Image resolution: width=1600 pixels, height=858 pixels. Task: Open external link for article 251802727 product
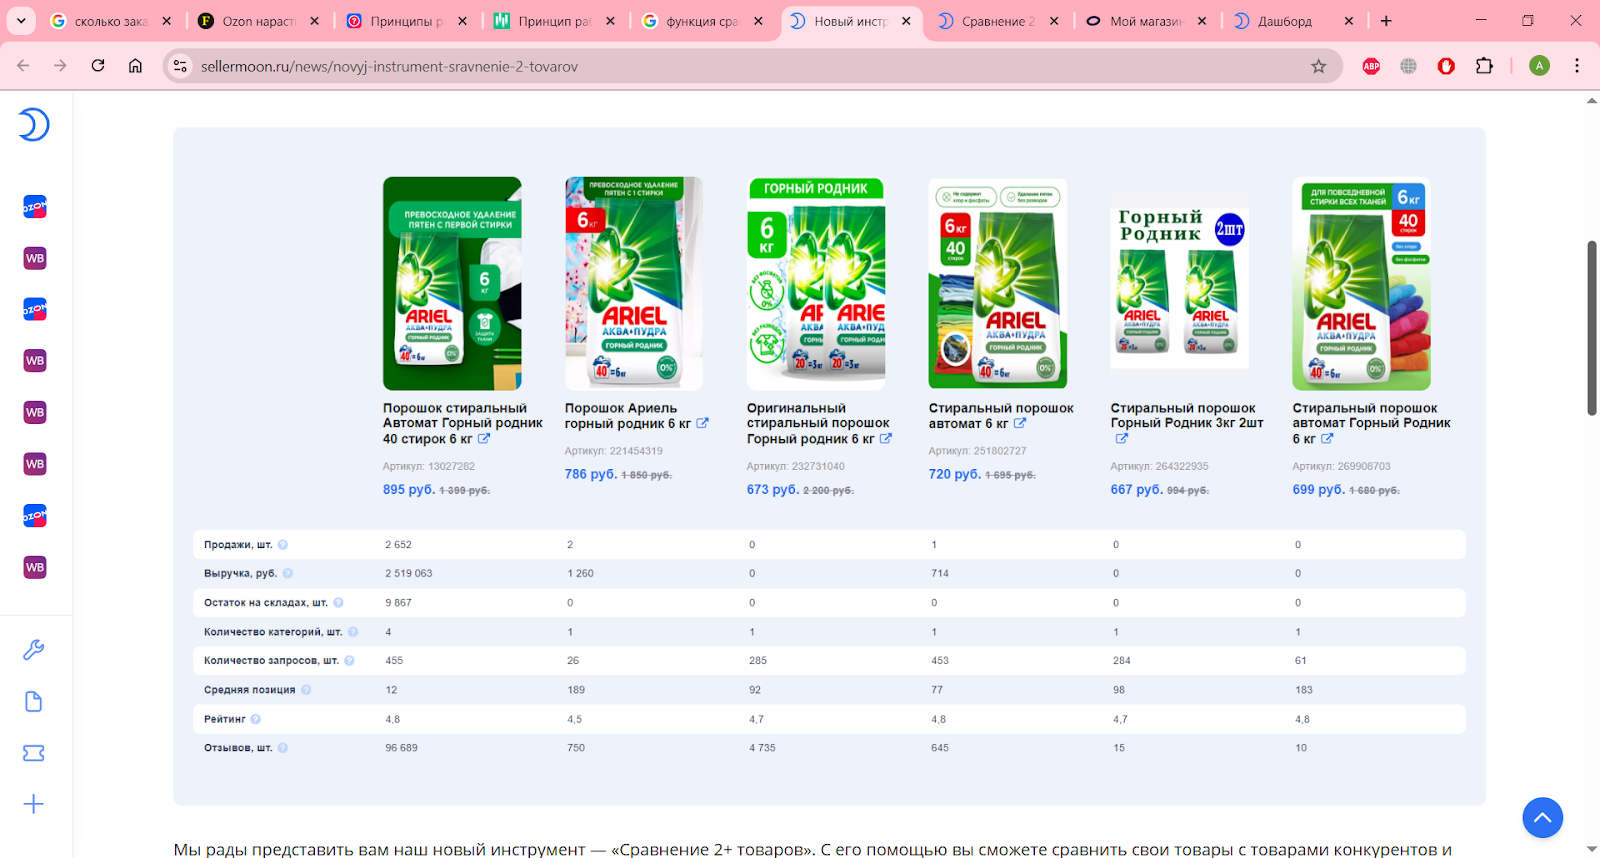tap(1020, 423)
